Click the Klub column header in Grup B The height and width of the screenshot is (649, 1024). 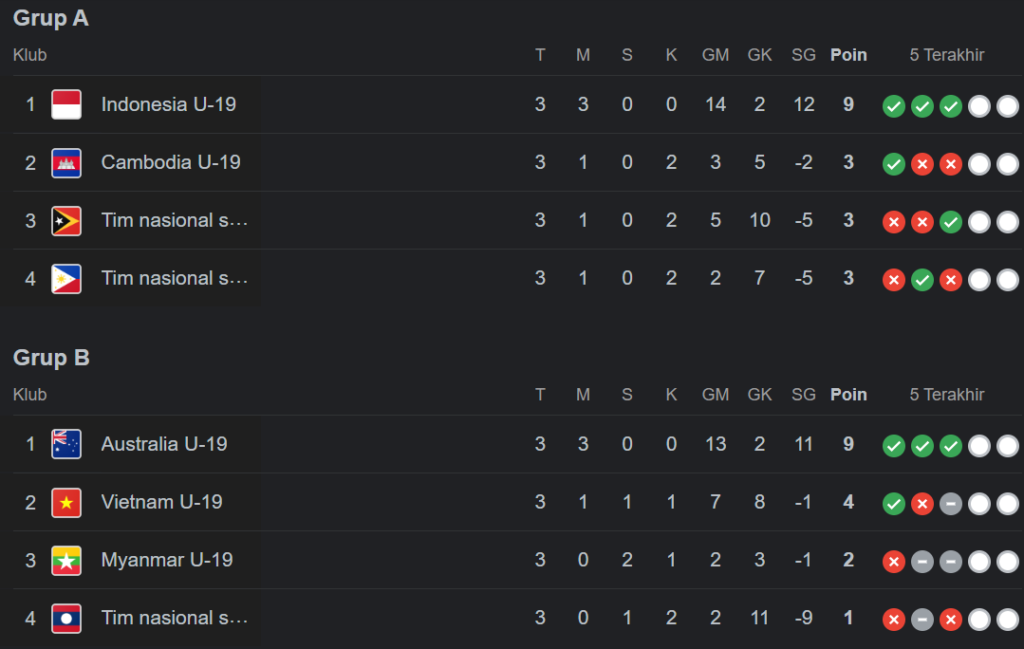pos(30,395)
